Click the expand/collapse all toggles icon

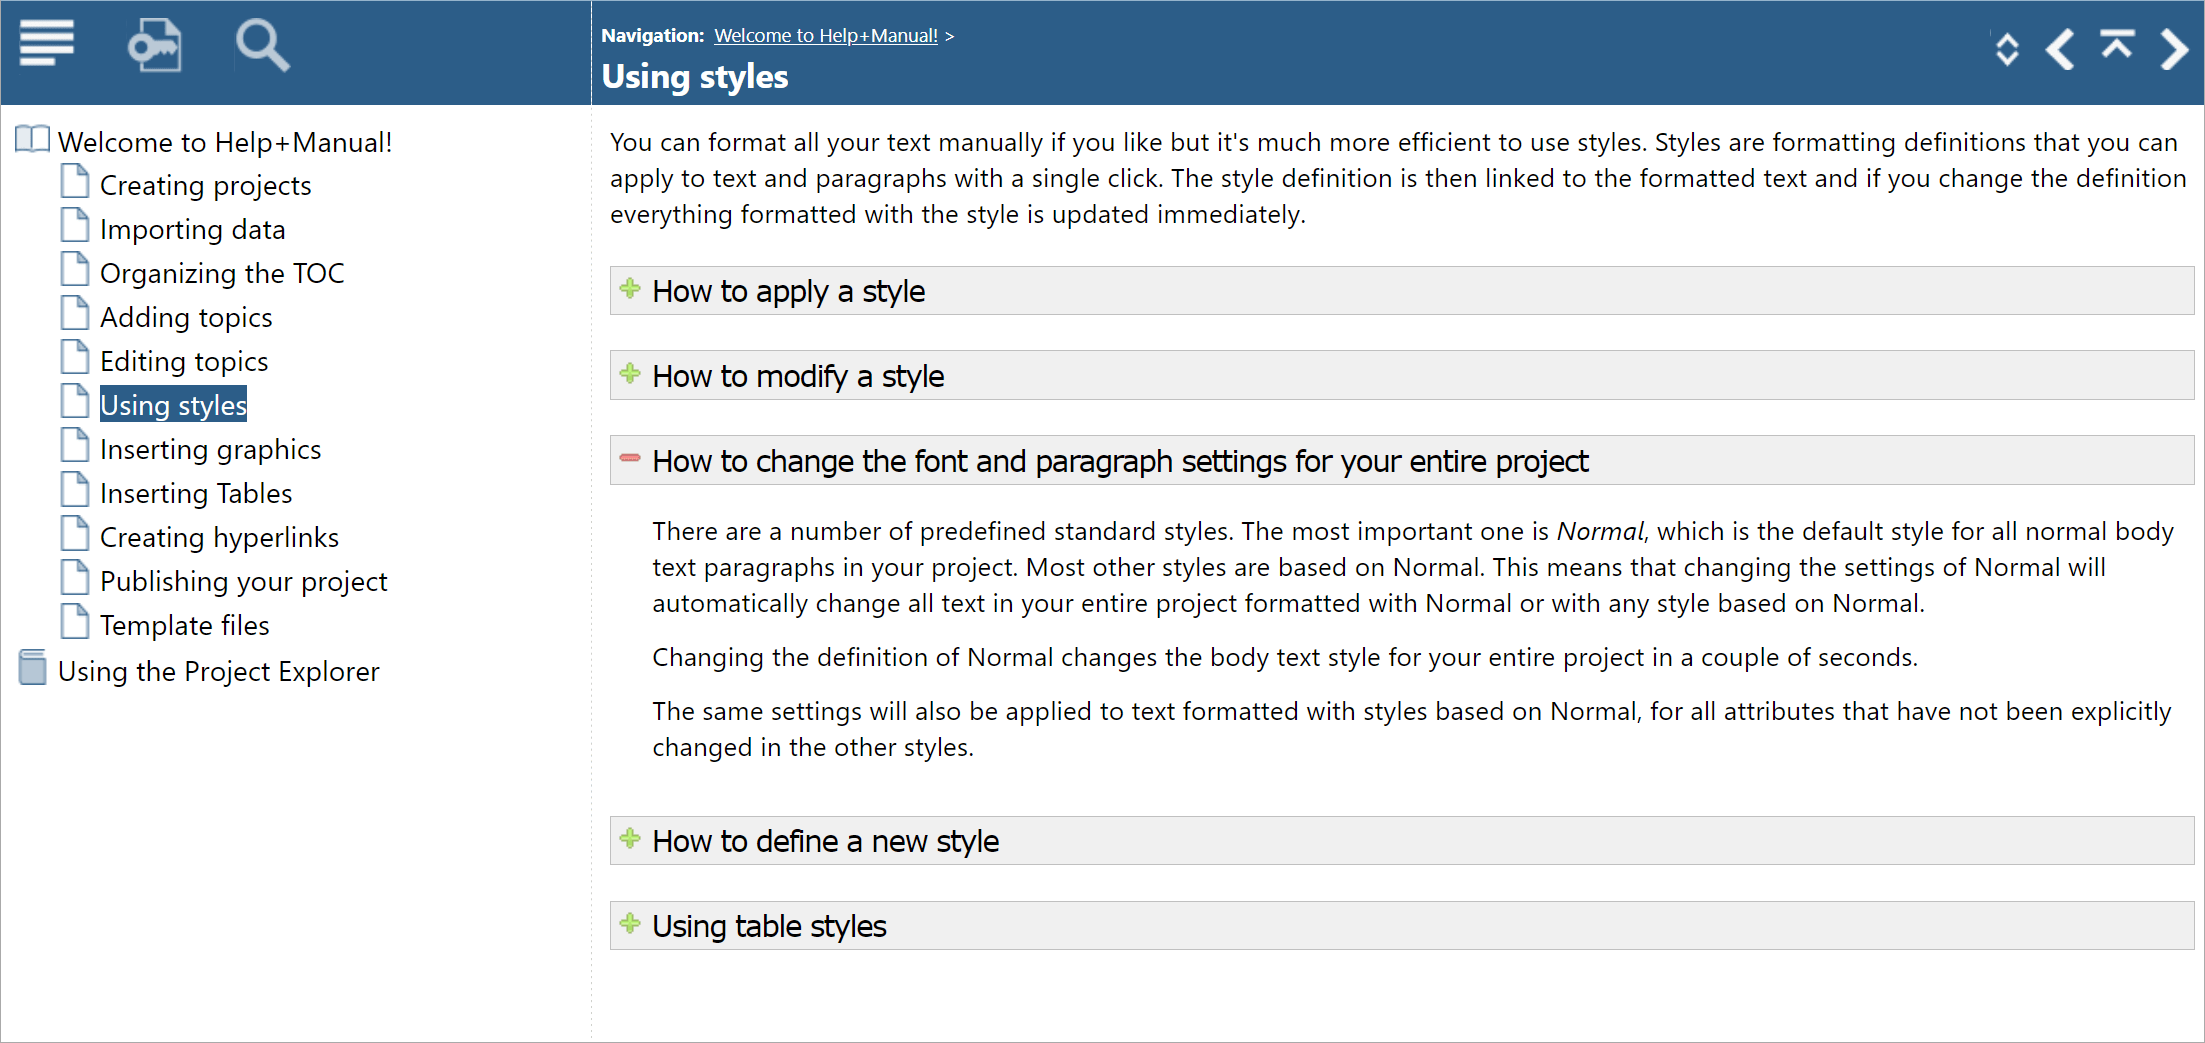(2006, 49)
